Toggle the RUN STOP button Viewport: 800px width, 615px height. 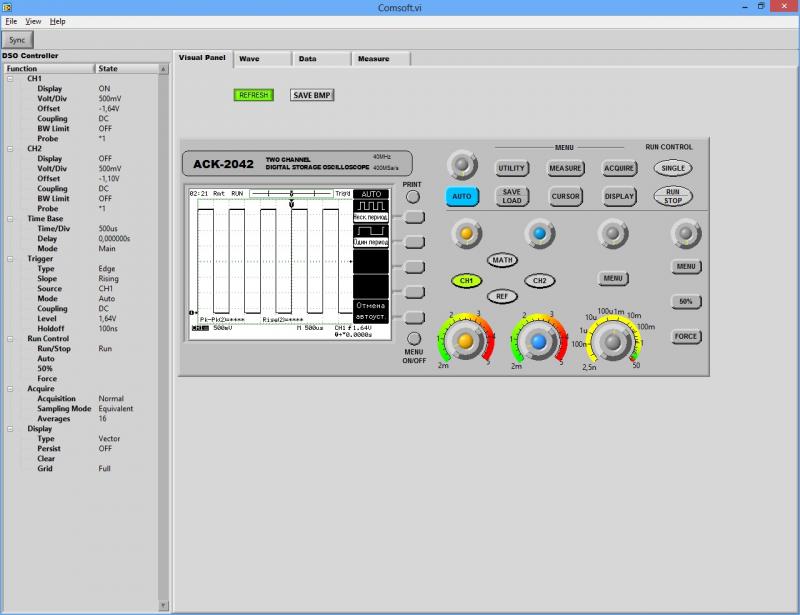click(673, 196)
